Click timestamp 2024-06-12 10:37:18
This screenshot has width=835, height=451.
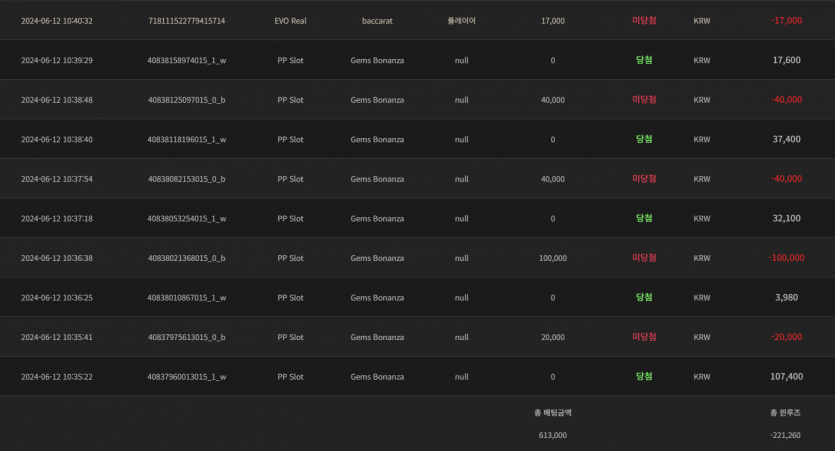point(56,218)
